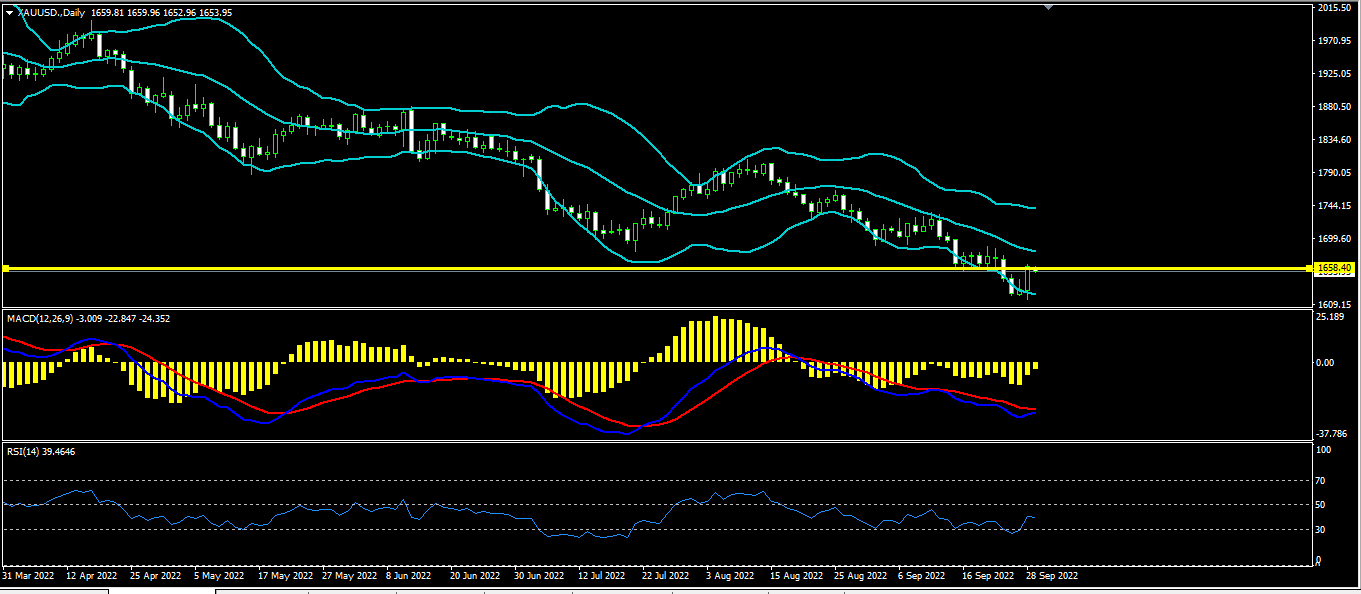This screenshot has height=594, width=1361.
Task: Click the 1744.15 price scale value
Action: [1336, 206]
